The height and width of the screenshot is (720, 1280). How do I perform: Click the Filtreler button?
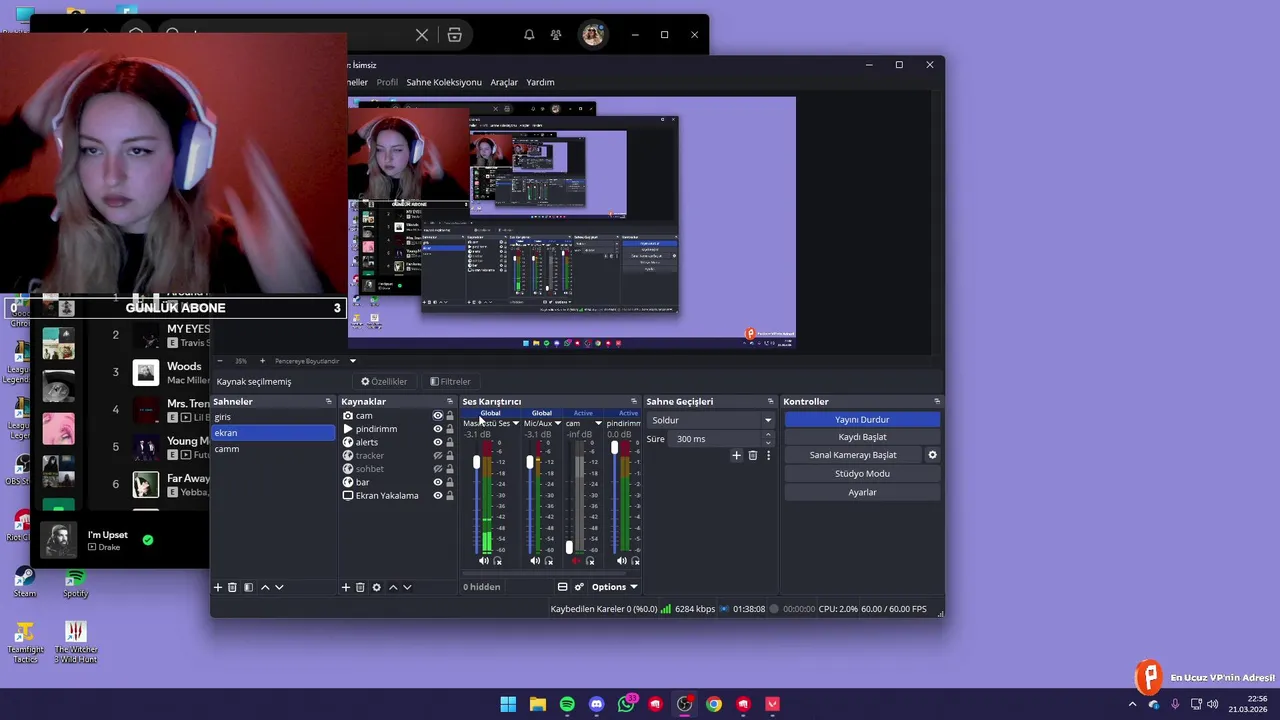point(450,381)
